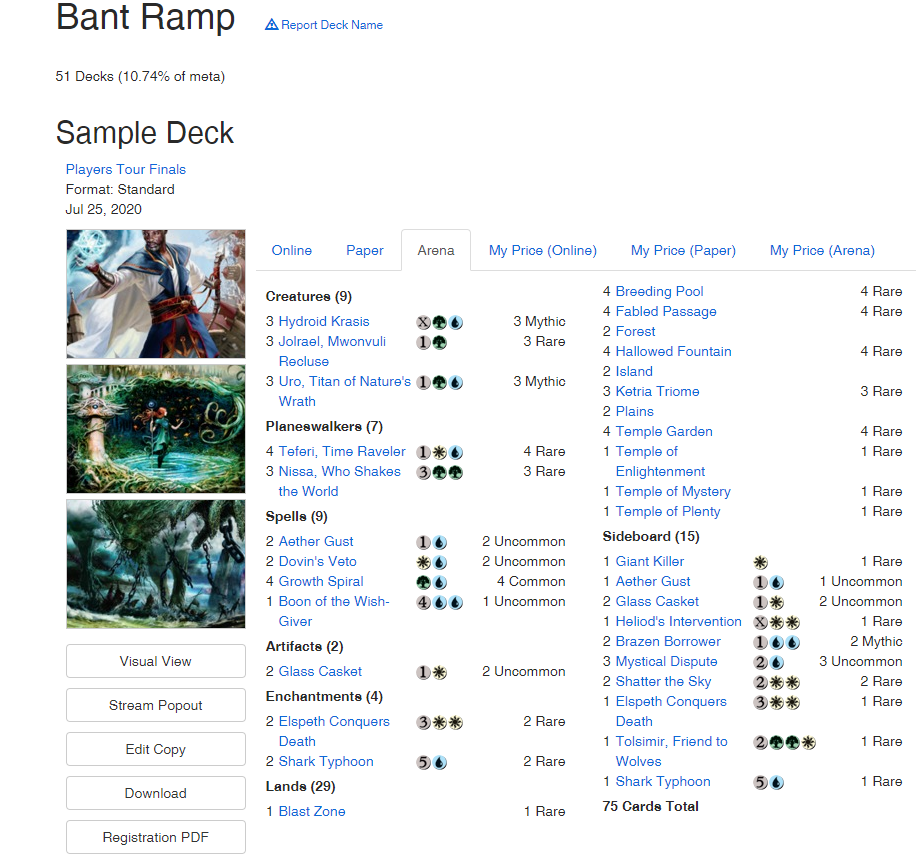Click the report flag icon near the deck name
The image size is (922, 860).
272,24
